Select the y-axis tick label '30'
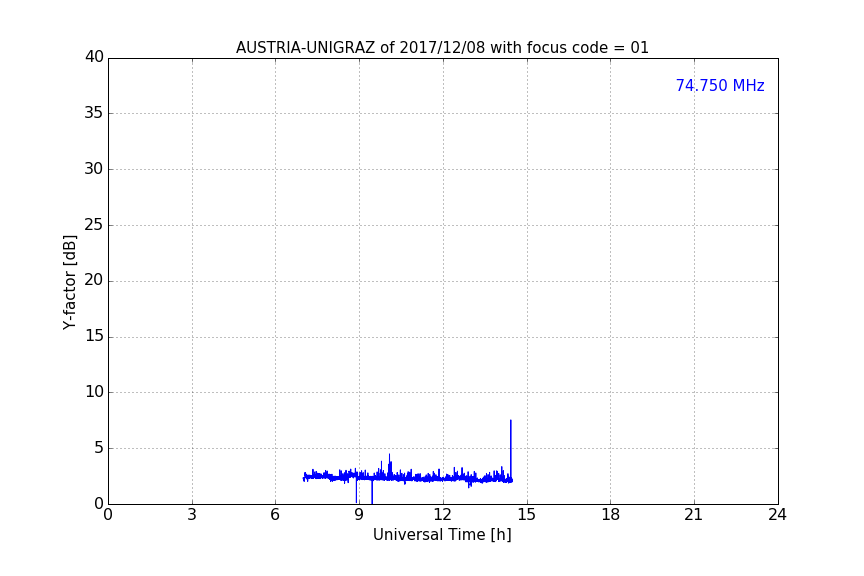Screen dimensions: 864x576 click(x=94, y=169)
